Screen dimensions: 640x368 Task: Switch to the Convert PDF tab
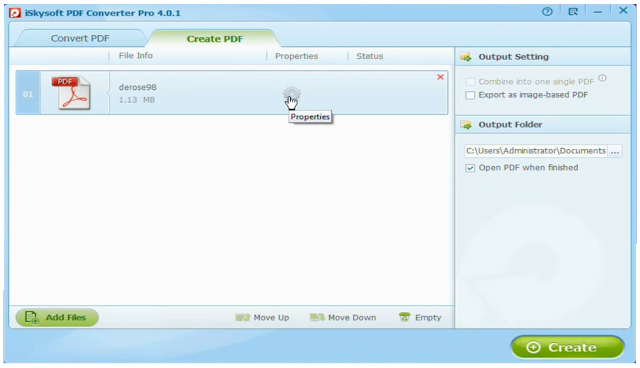80,38
